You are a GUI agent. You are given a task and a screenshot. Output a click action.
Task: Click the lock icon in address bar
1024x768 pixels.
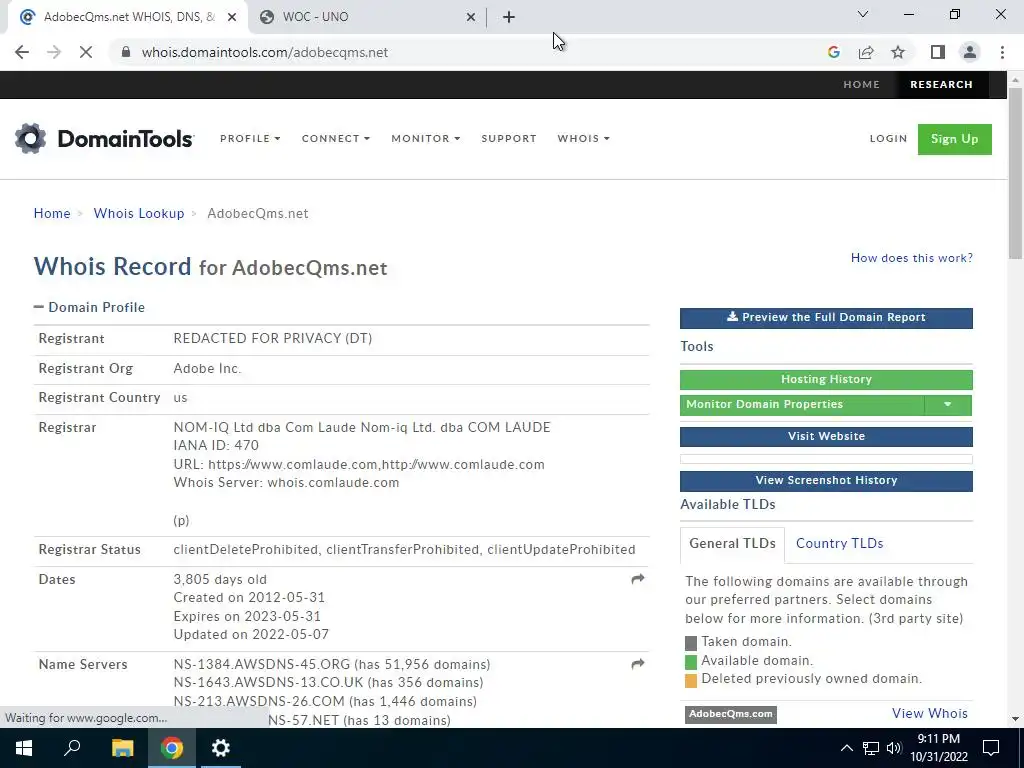[126, 52]
